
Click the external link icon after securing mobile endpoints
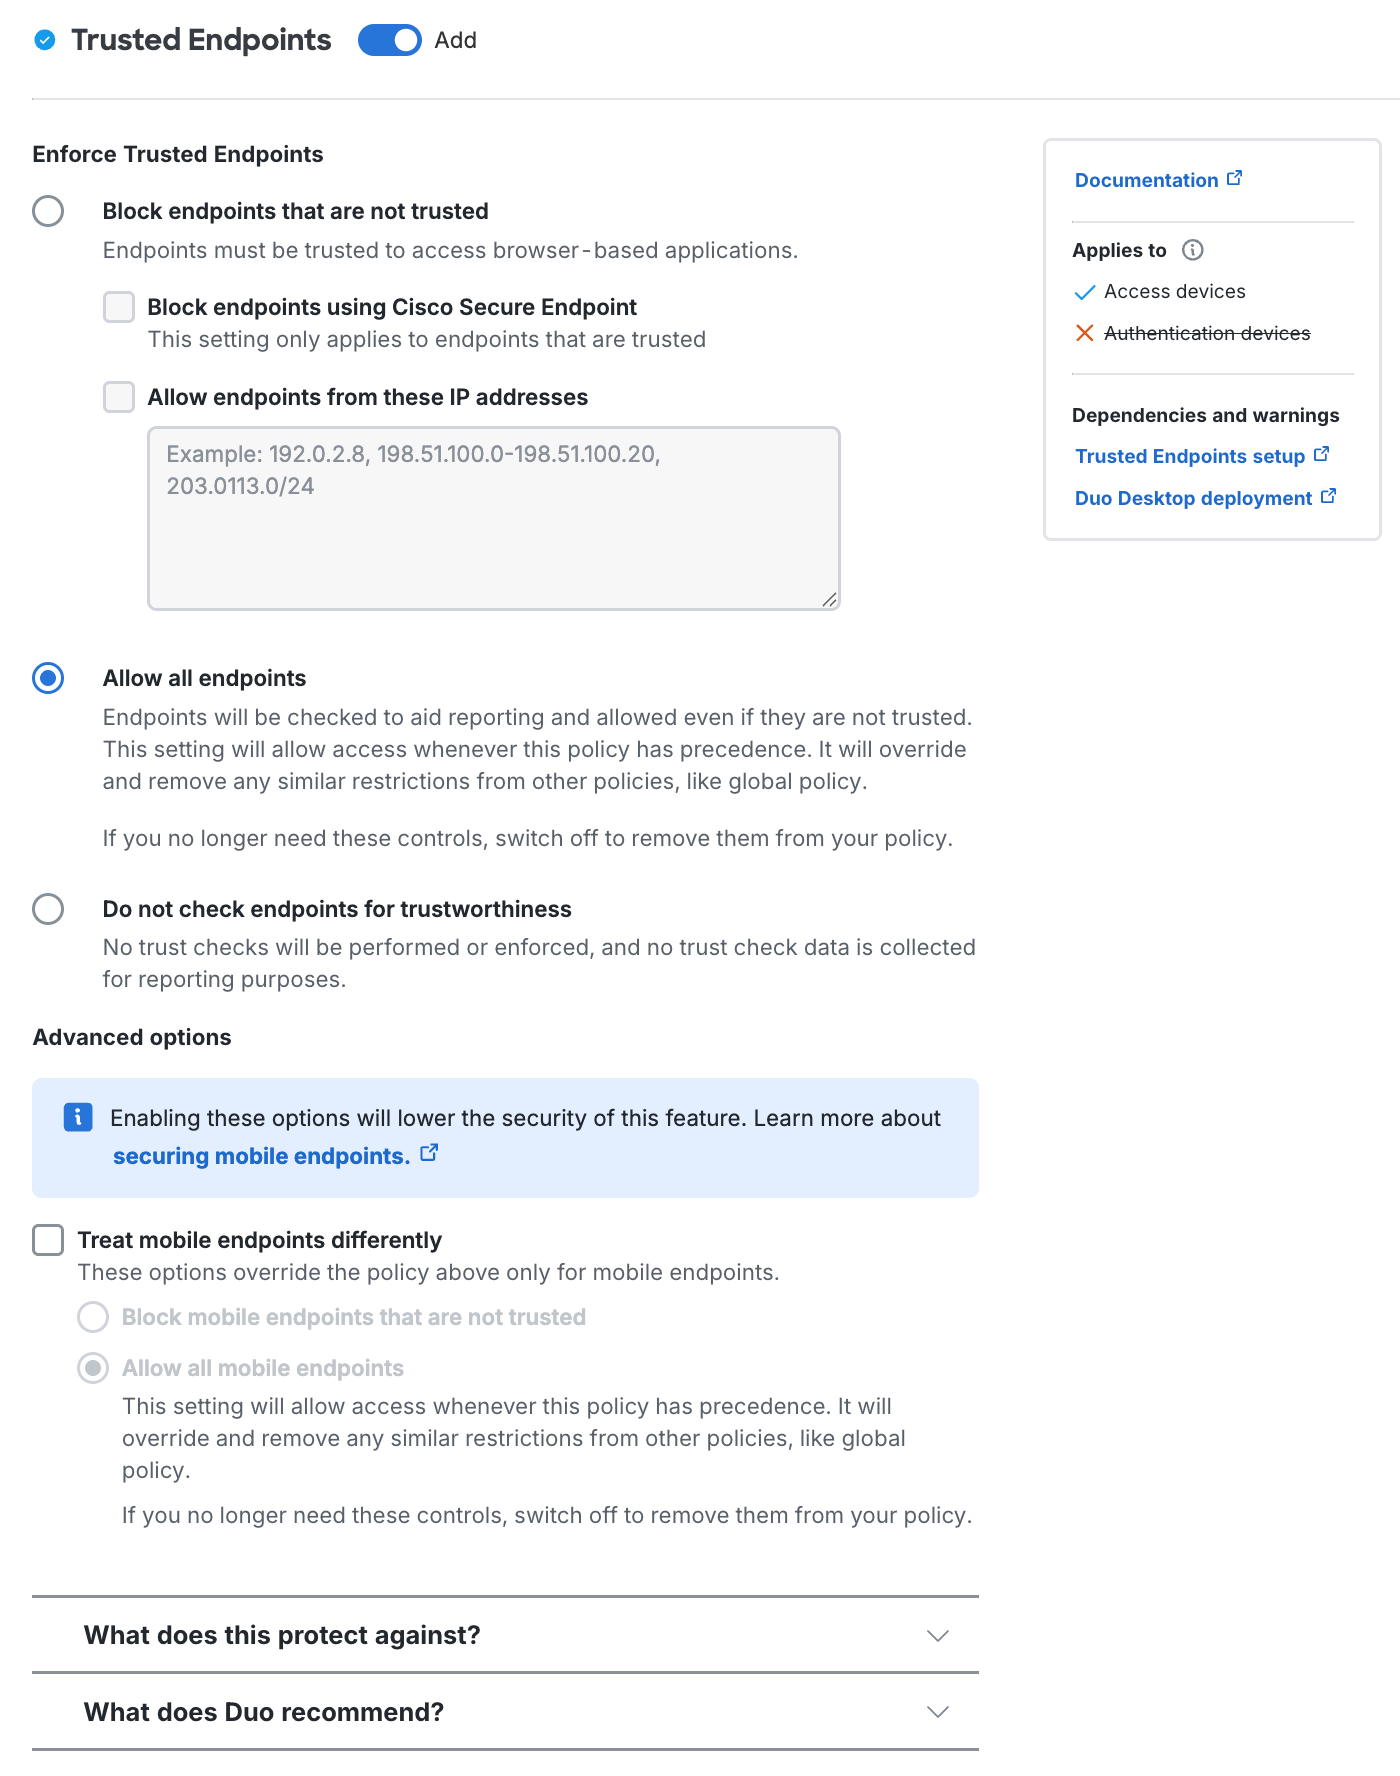click(x=429, y=1152)
